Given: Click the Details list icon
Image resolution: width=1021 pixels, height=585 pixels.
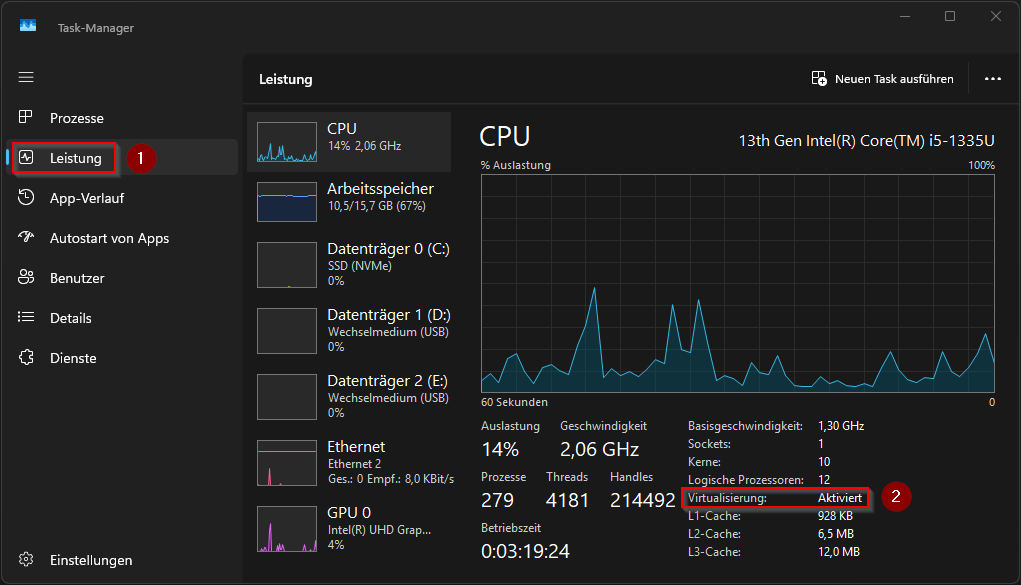Looking at the screenshot, I should tap(27, 318).
